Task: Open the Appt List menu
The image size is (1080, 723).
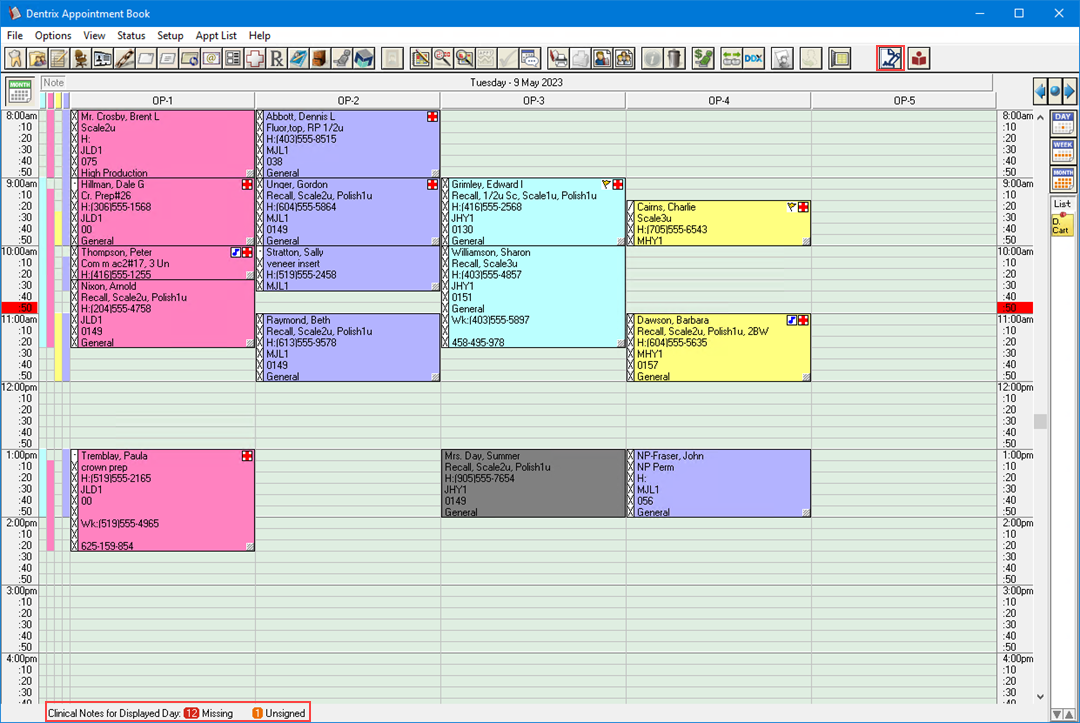Action: pos(216,35)
